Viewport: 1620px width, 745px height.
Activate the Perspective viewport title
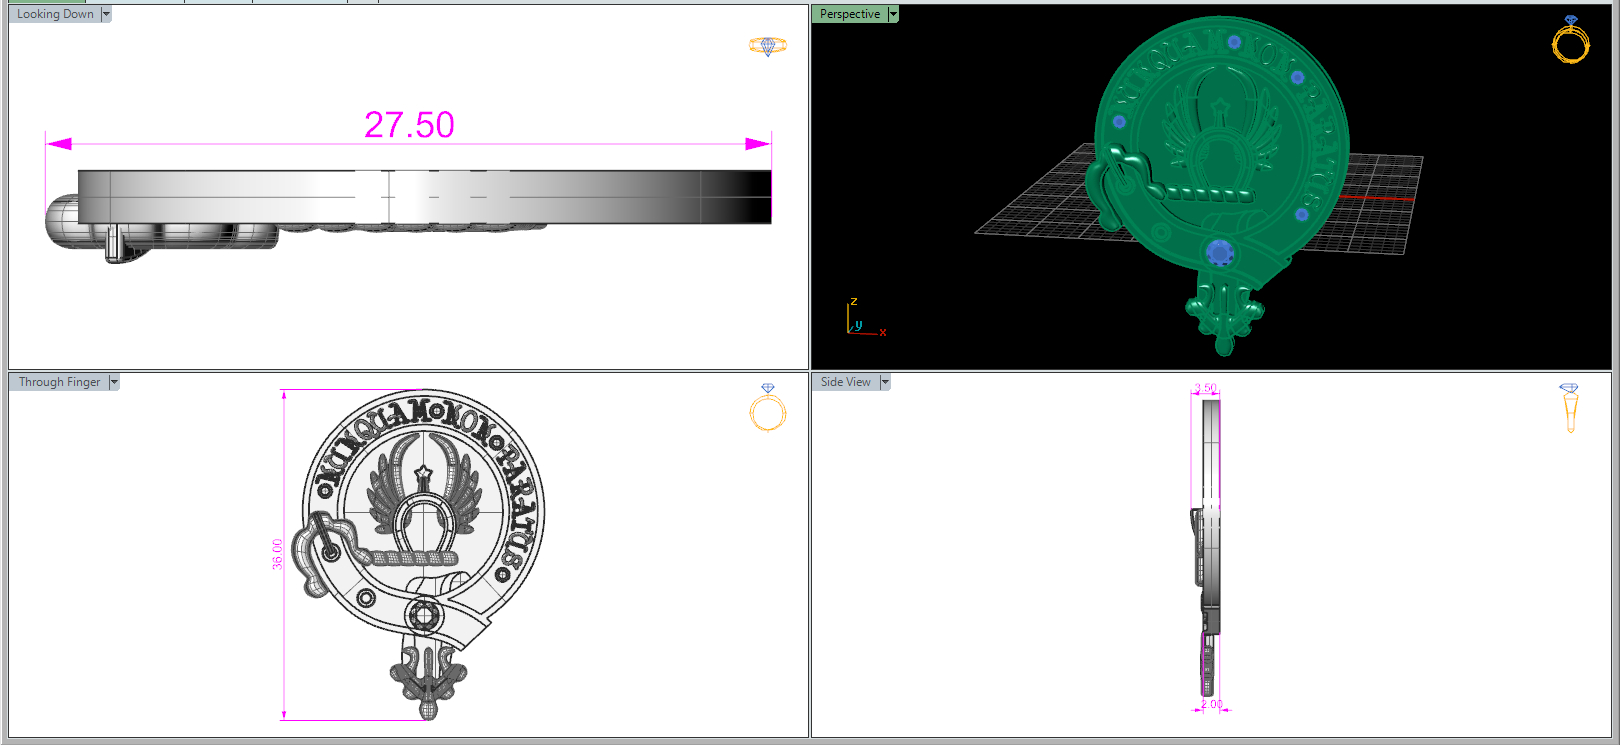coord(850,14)
